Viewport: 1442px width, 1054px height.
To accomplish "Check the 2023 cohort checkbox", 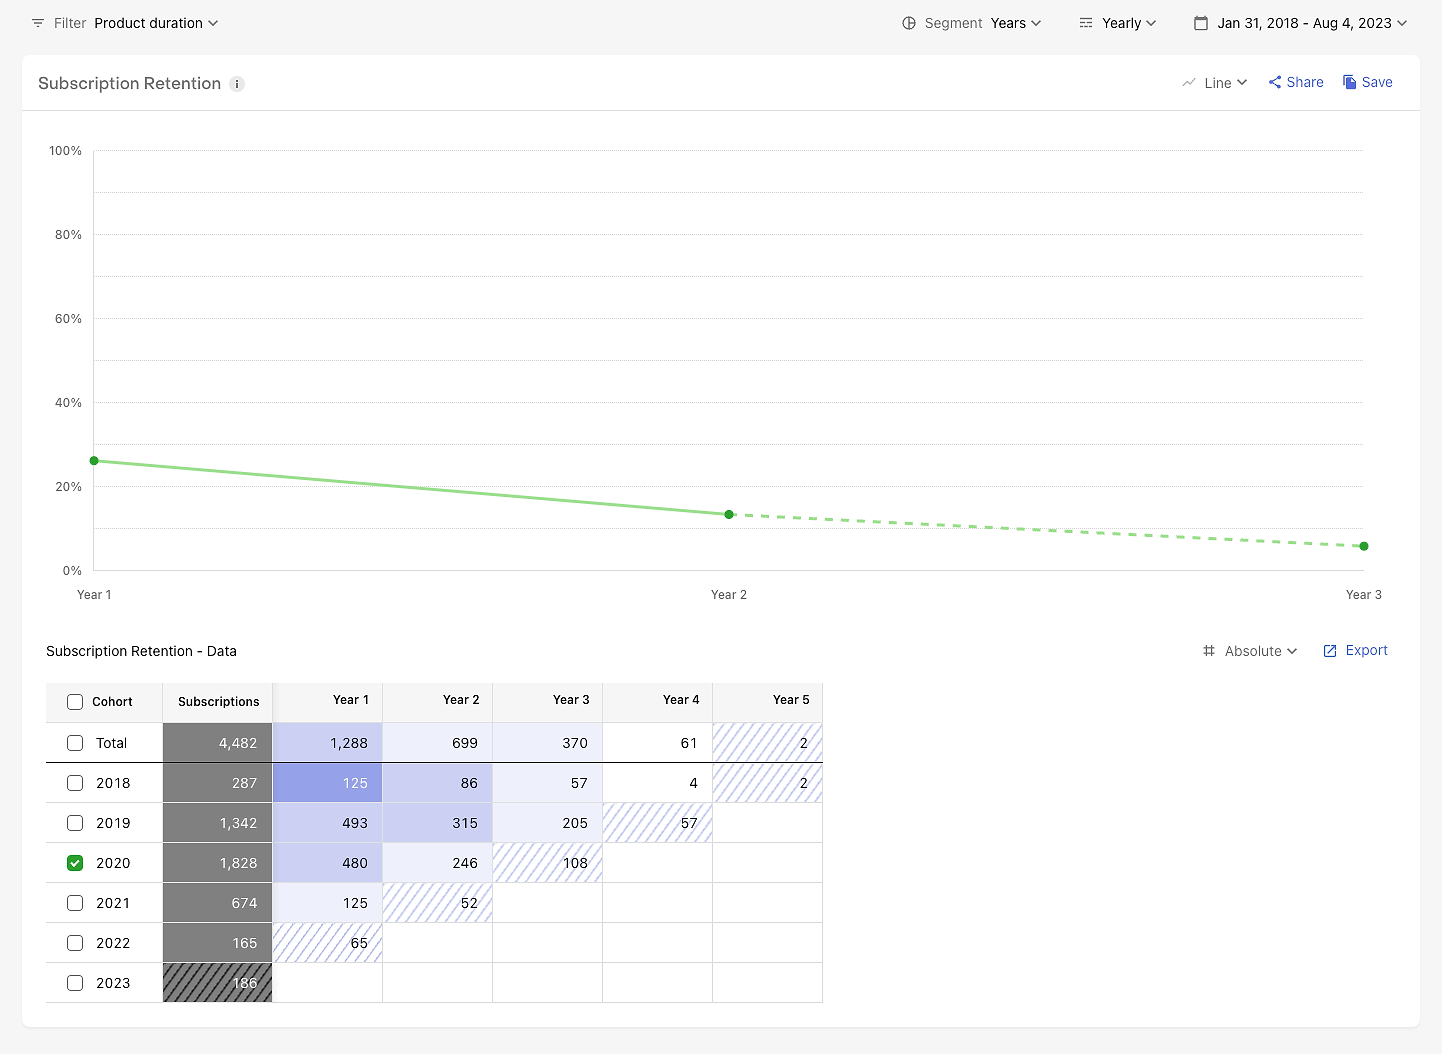I will click(75, 983).
